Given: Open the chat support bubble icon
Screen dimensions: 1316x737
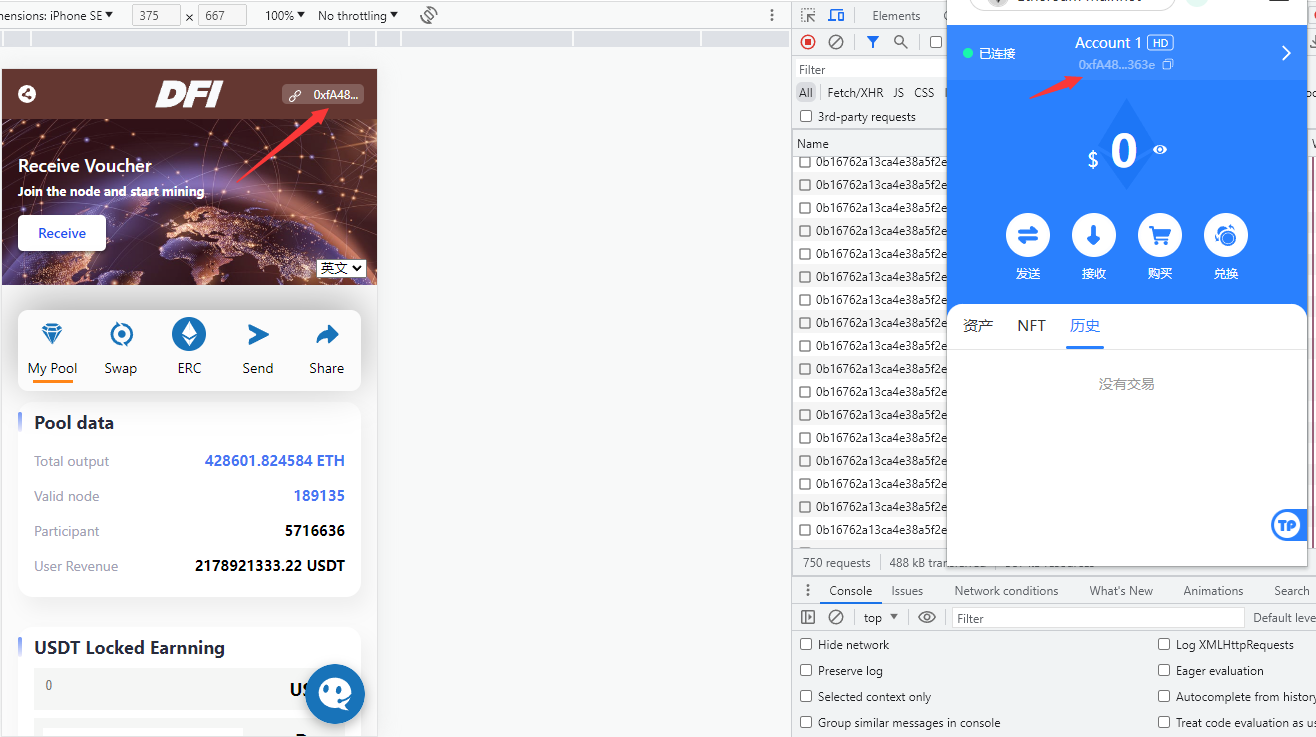Looking at the screenshot, I should 335,694.
